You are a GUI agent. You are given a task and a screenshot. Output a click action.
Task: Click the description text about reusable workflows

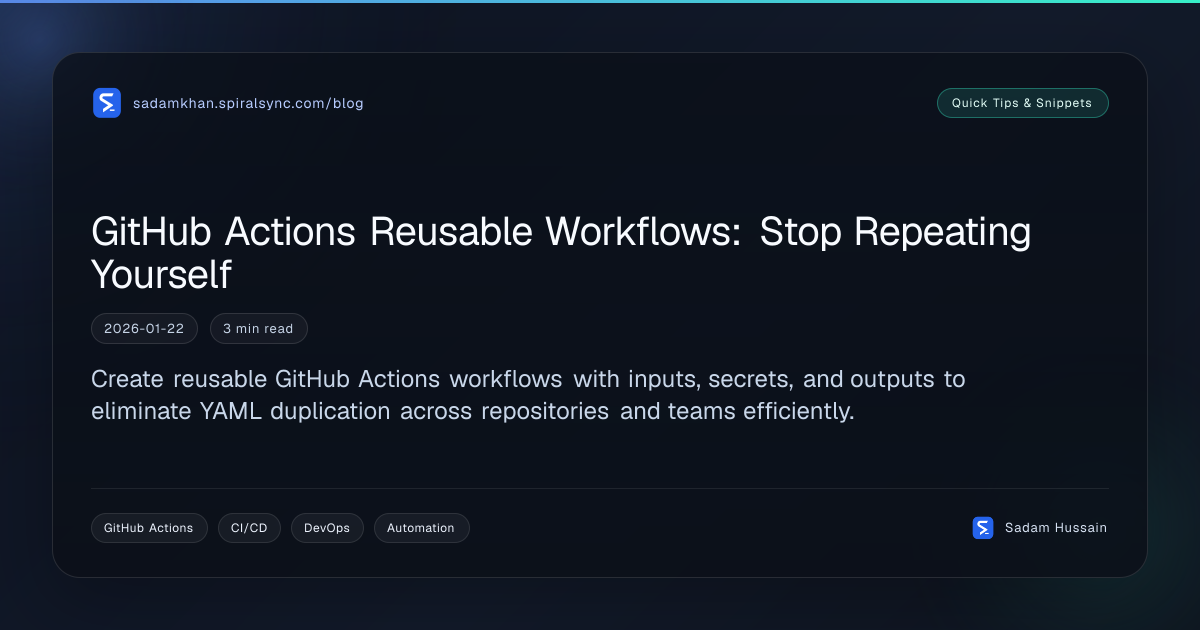coord(528,395)
